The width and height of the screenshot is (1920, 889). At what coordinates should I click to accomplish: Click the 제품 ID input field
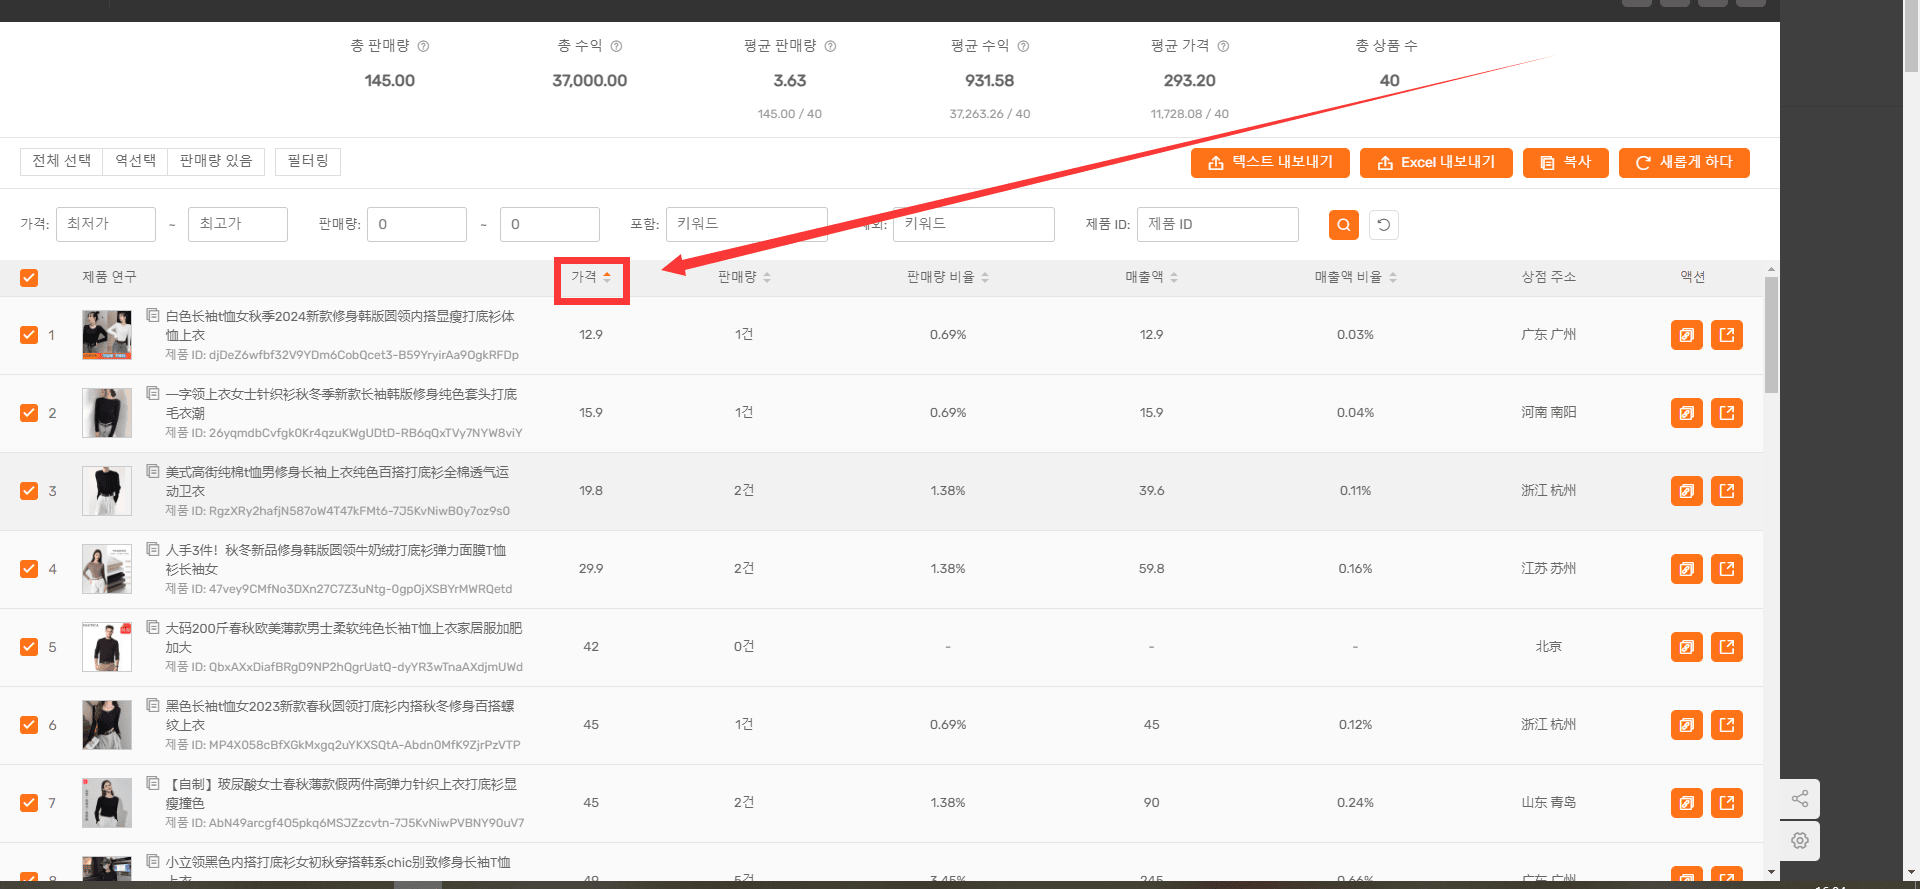(x=1218, y=224)
